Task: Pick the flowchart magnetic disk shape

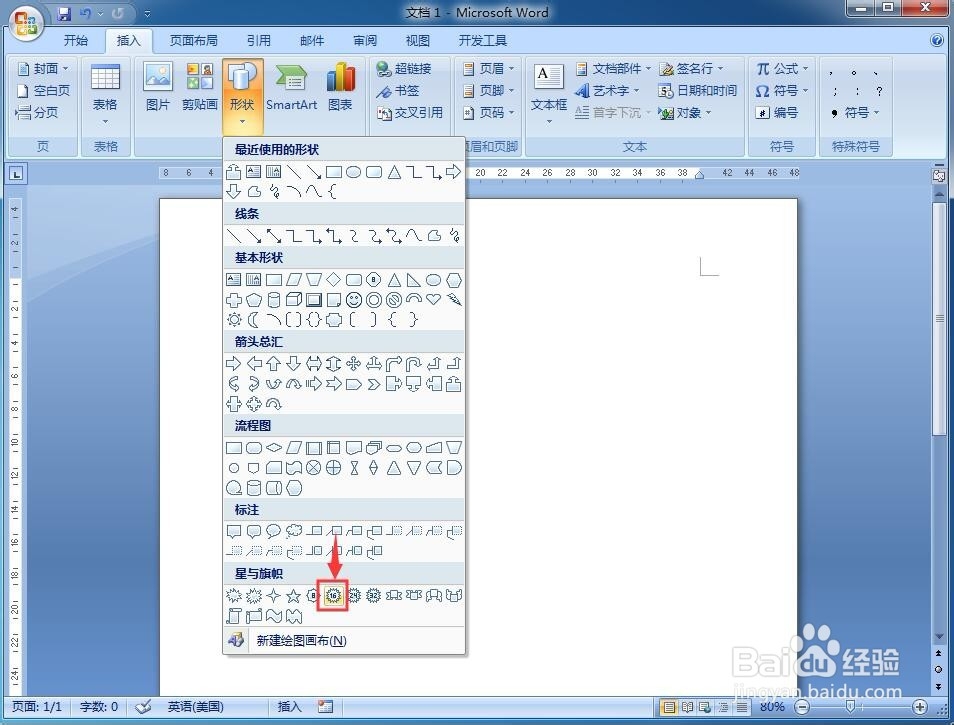Action: pyautogui.click(x=254, y=488)
